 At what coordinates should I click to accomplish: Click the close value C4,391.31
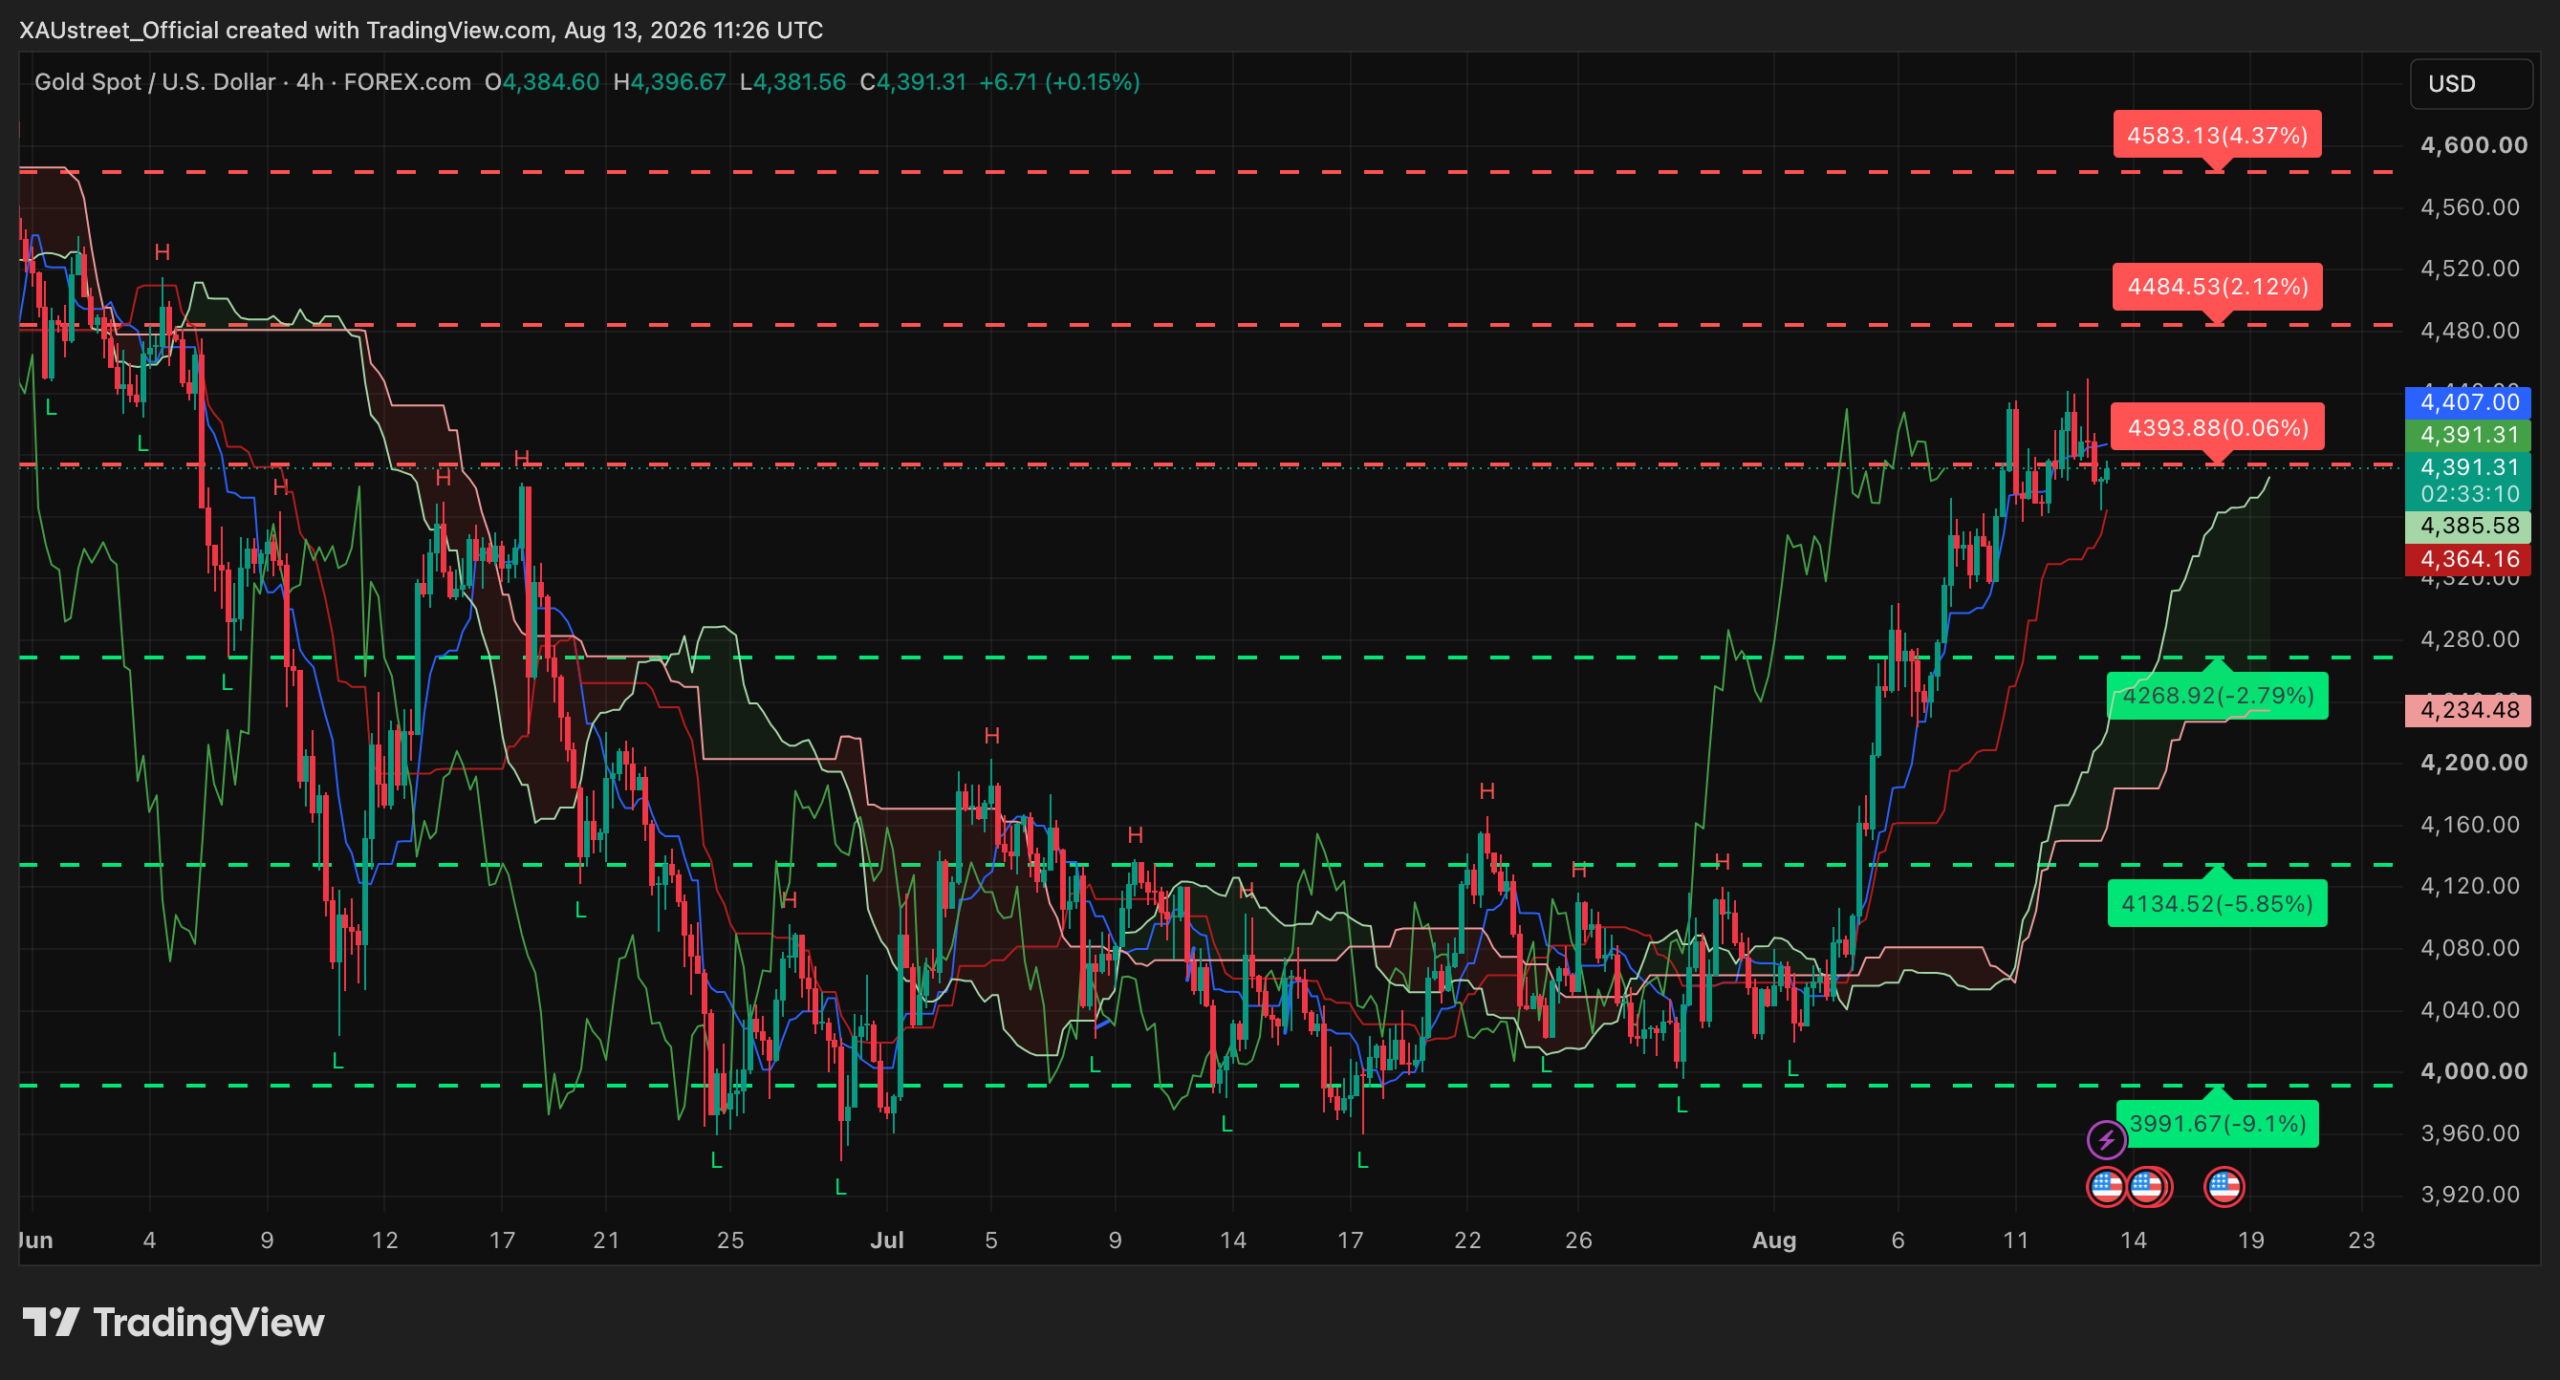913,82
